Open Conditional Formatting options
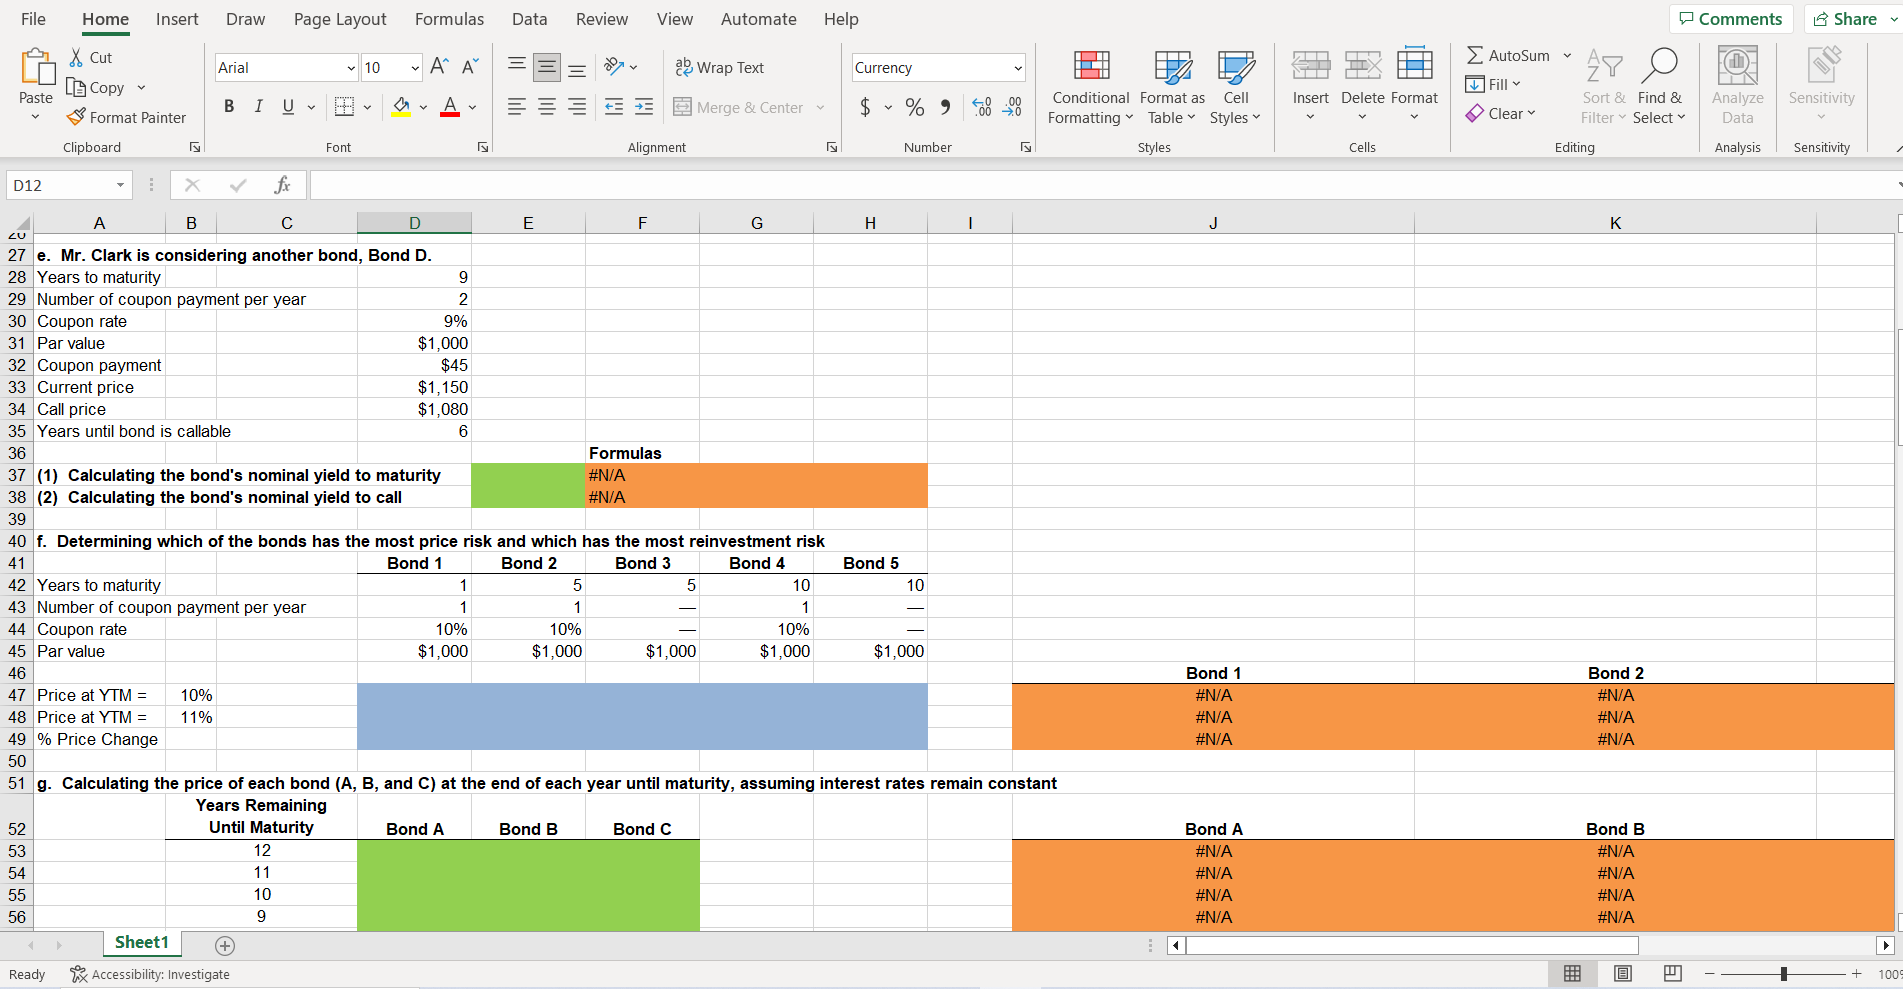 point(1089,87)
